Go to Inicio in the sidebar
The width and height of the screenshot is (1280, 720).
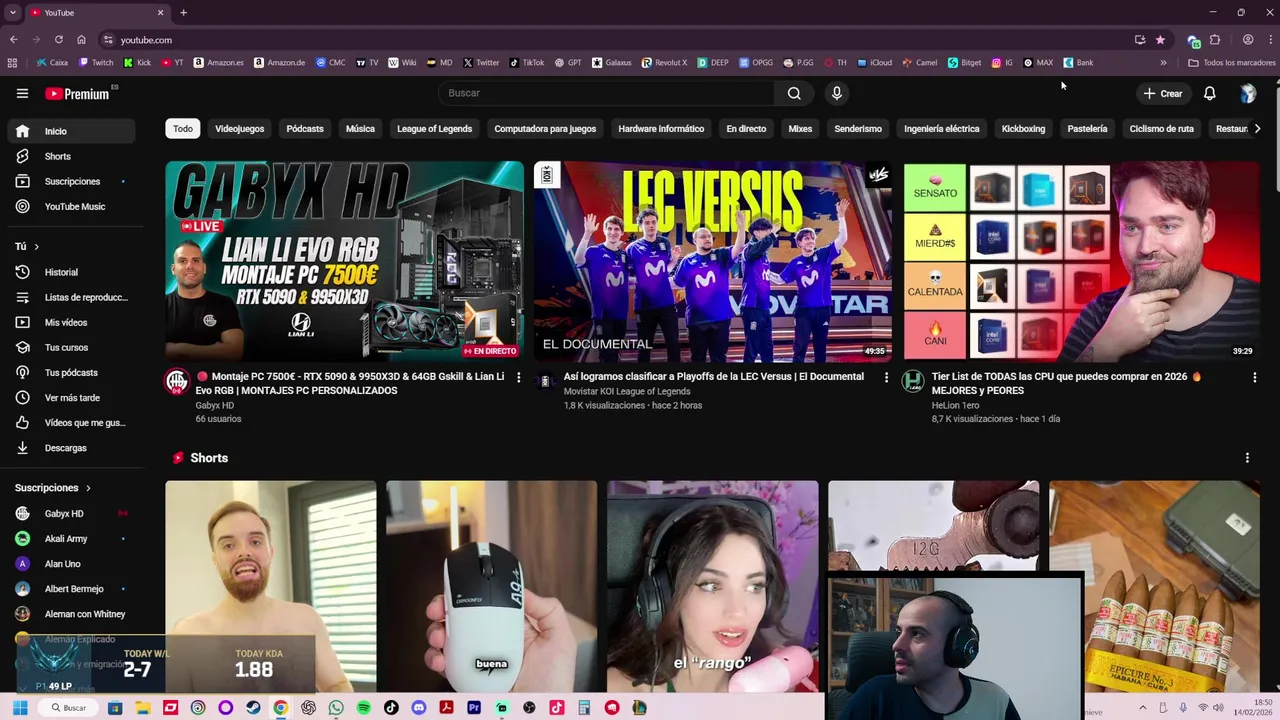pos(71,131)
